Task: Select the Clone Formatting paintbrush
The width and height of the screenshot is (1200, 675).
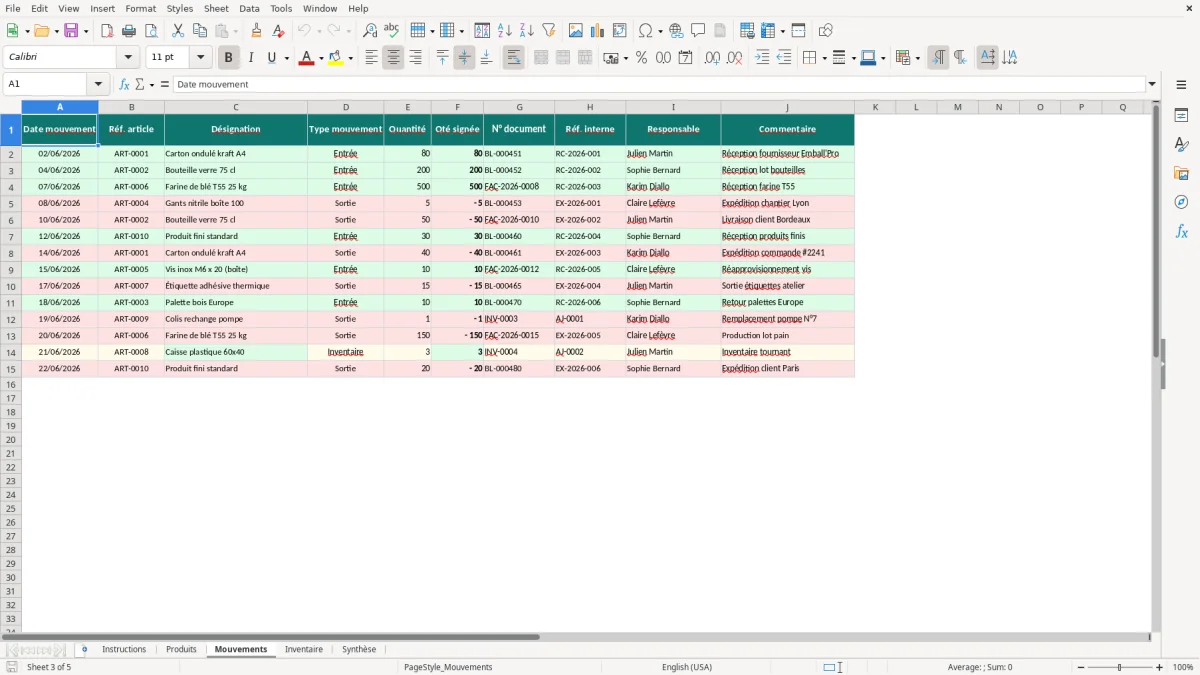Action: (x=257, y=31)
